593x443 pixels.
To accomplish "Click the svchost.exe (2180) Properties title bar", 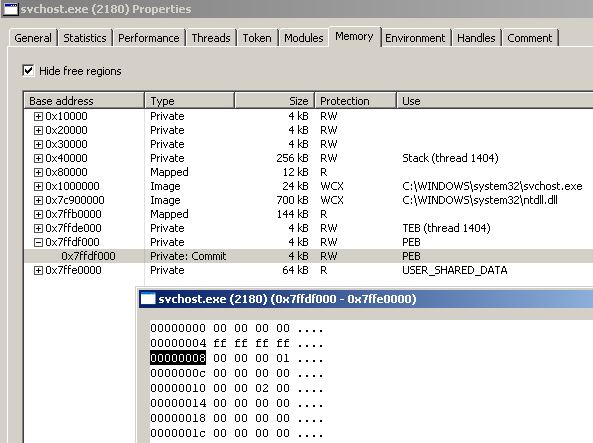I will 296,9.
